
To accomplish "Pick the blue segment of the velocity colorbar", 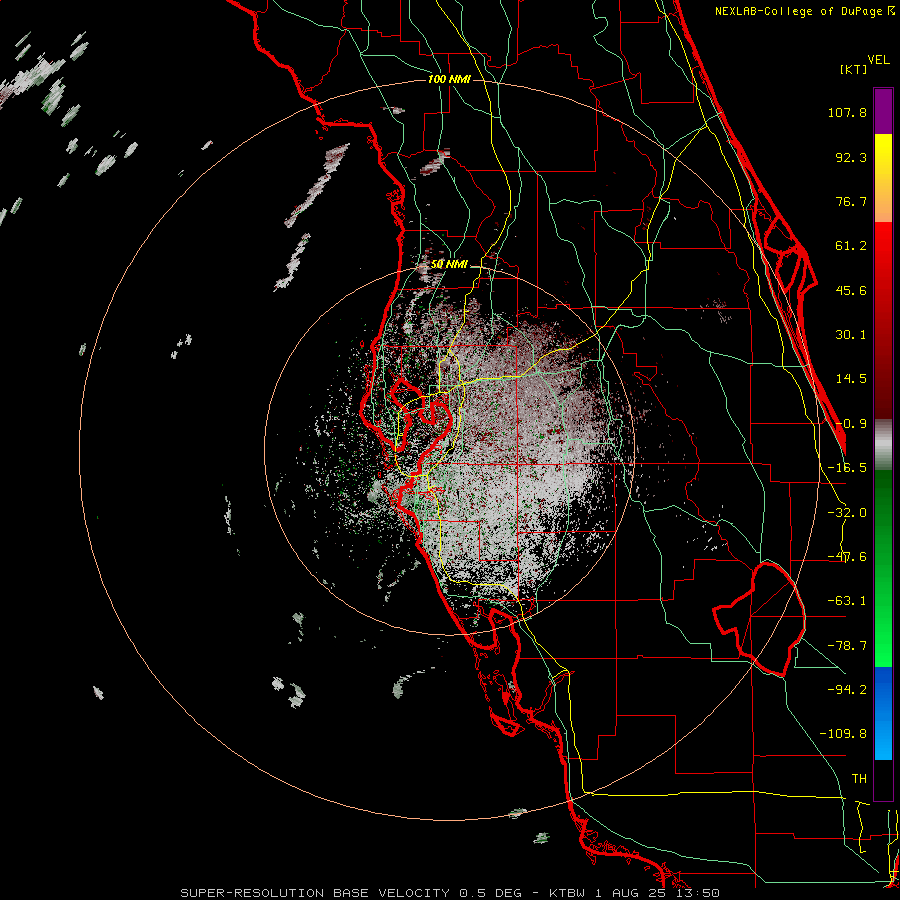I will coord(883,713).
